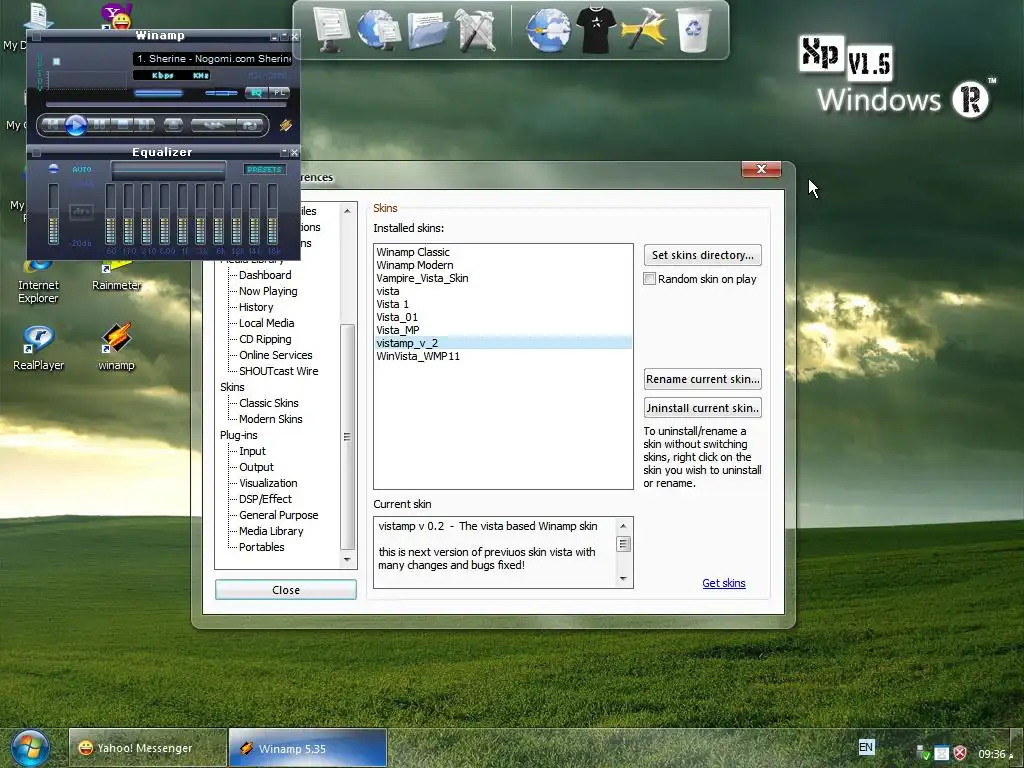Play the track in Winamp player
Image resolution: width=1024 pixels, height=768 pixels.
tap(76, 125)
